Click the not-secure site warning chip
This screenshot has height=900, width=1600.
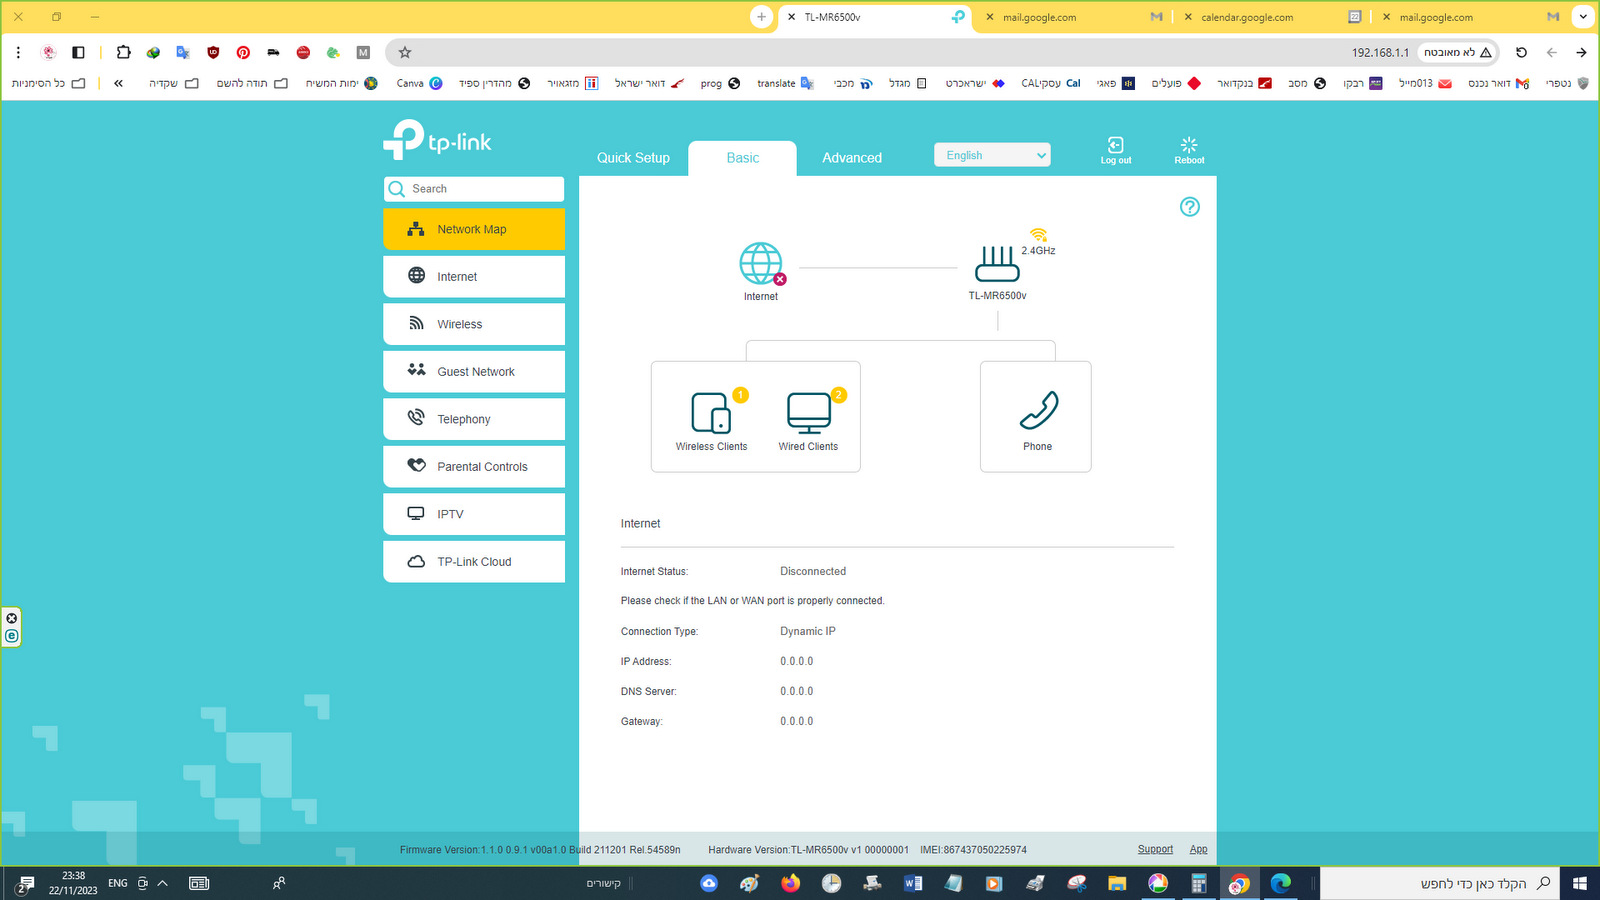coord(1458,53)
